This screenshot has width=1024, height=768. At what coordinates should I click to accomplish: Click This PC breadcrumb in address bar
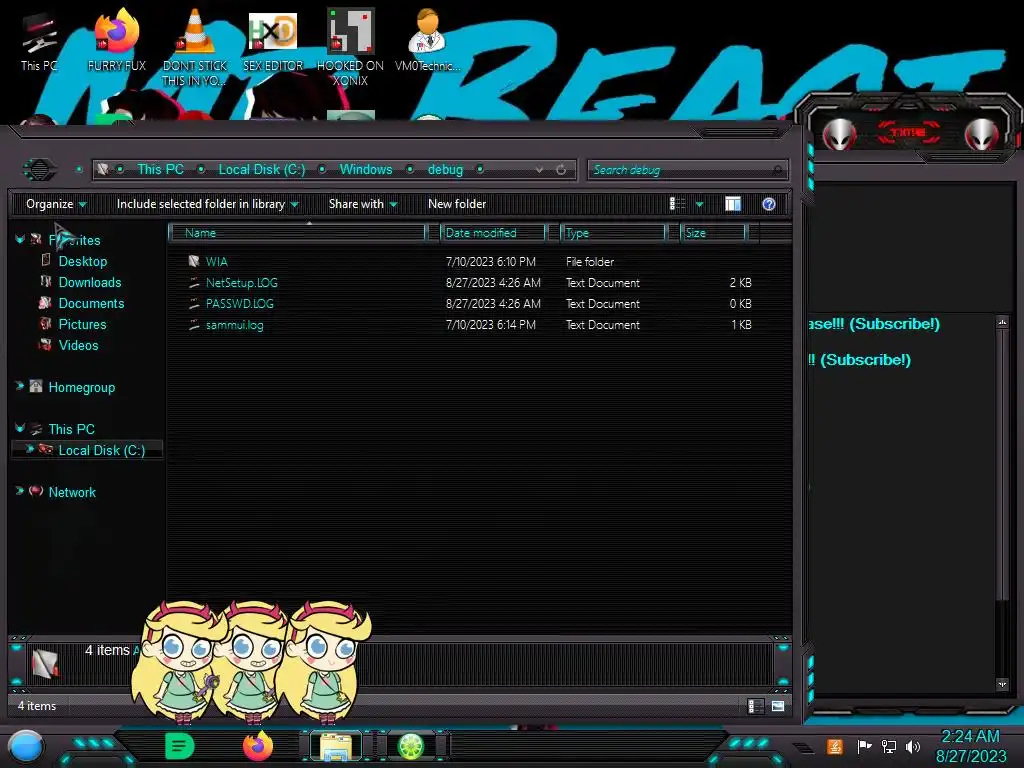(x=160, y=170)
